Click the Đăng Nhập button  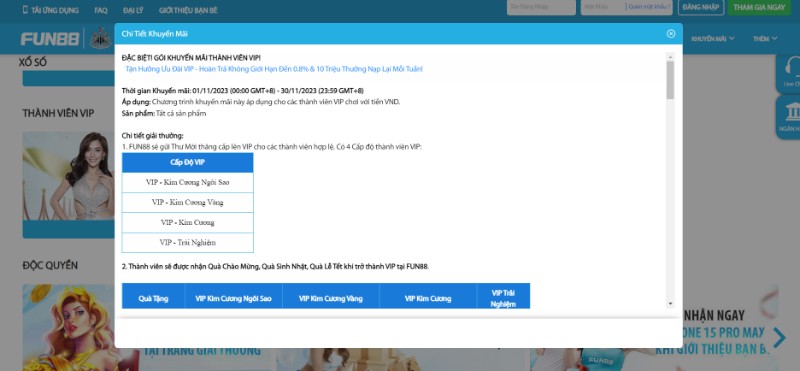[701, 7]
